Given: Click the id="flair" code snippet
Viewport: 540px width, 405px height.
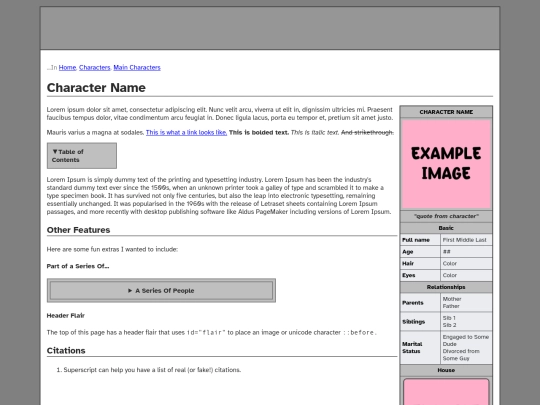Looking at the screenshot, I should (206, 333).
